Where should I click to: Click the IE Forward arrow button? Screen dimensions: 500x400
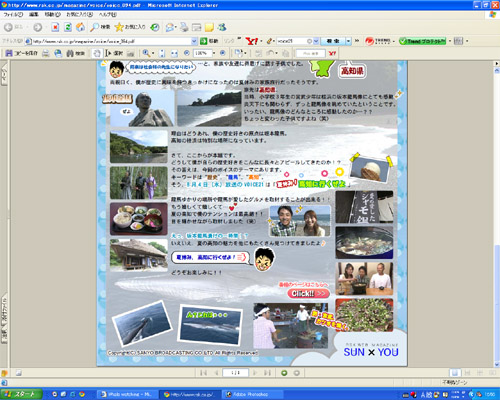37,27
